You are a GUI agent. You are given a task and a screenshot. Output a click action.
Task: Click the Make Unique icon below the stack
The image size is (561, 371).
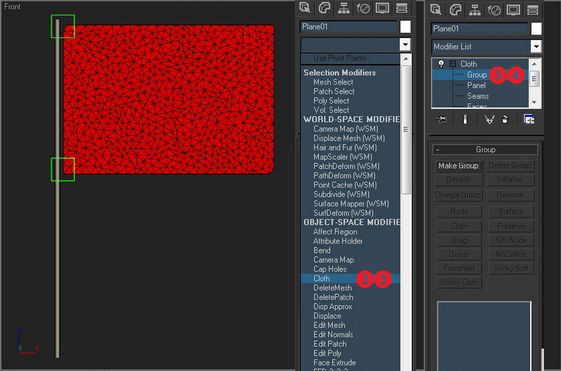[489, 119]
